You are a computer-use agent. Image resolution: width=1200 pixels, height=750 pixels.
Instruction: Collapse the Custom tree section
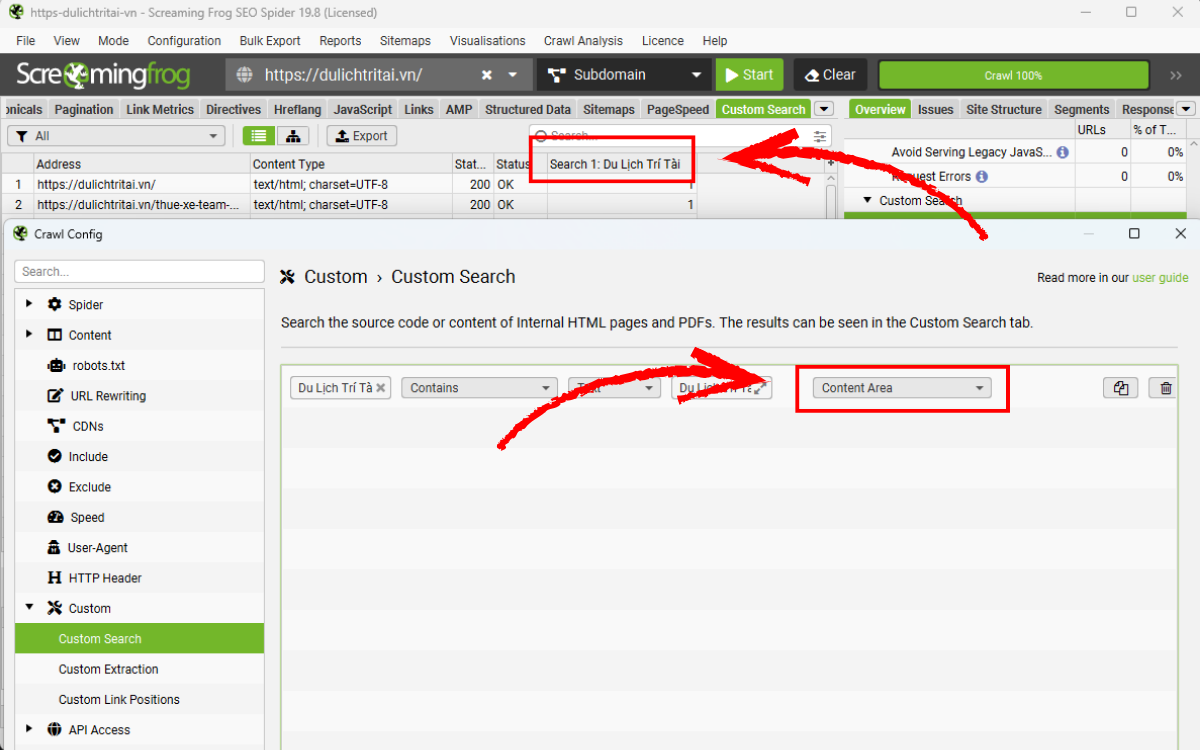coord(29,608)
